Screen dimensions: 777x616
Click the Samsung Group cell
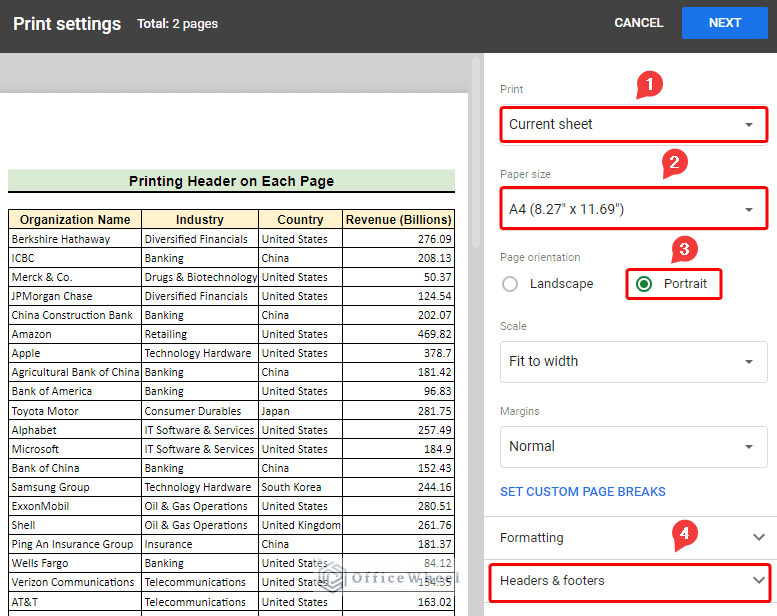[x=75, y=487]
